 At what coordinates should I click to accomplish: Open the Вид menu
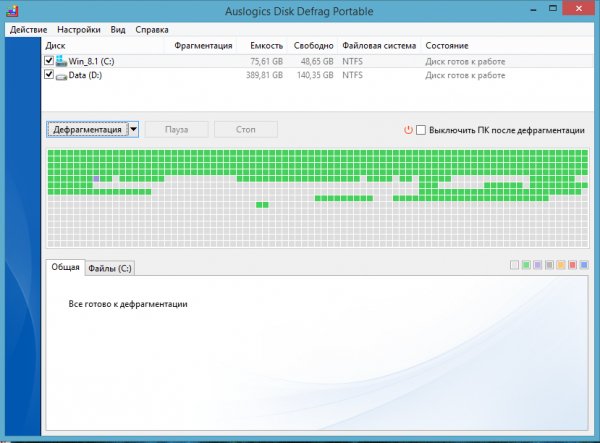point(118,29)
